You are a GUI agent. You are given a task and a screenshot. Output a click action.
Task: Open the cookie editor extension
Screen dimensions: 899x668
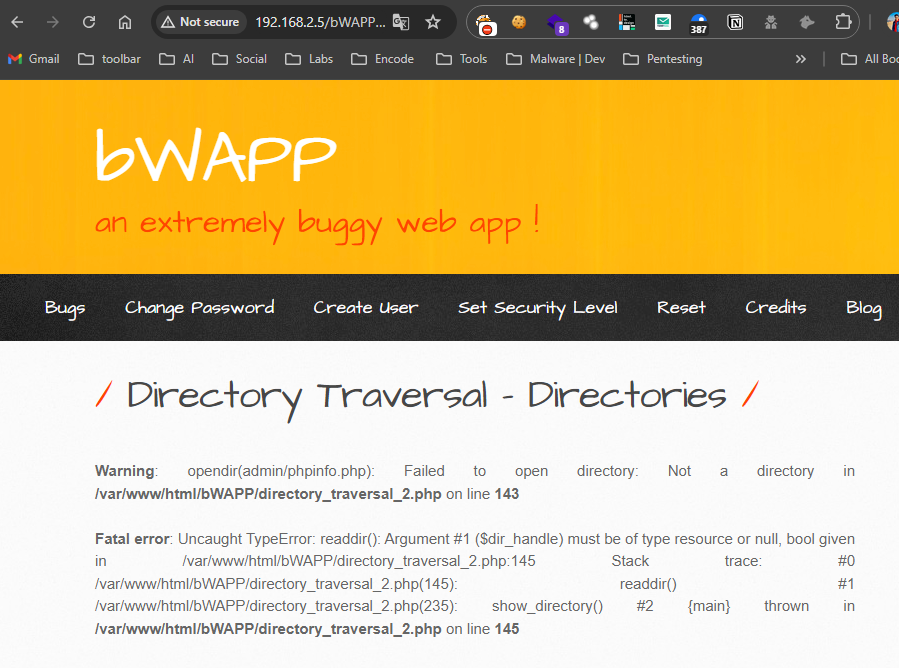(519, 22)
